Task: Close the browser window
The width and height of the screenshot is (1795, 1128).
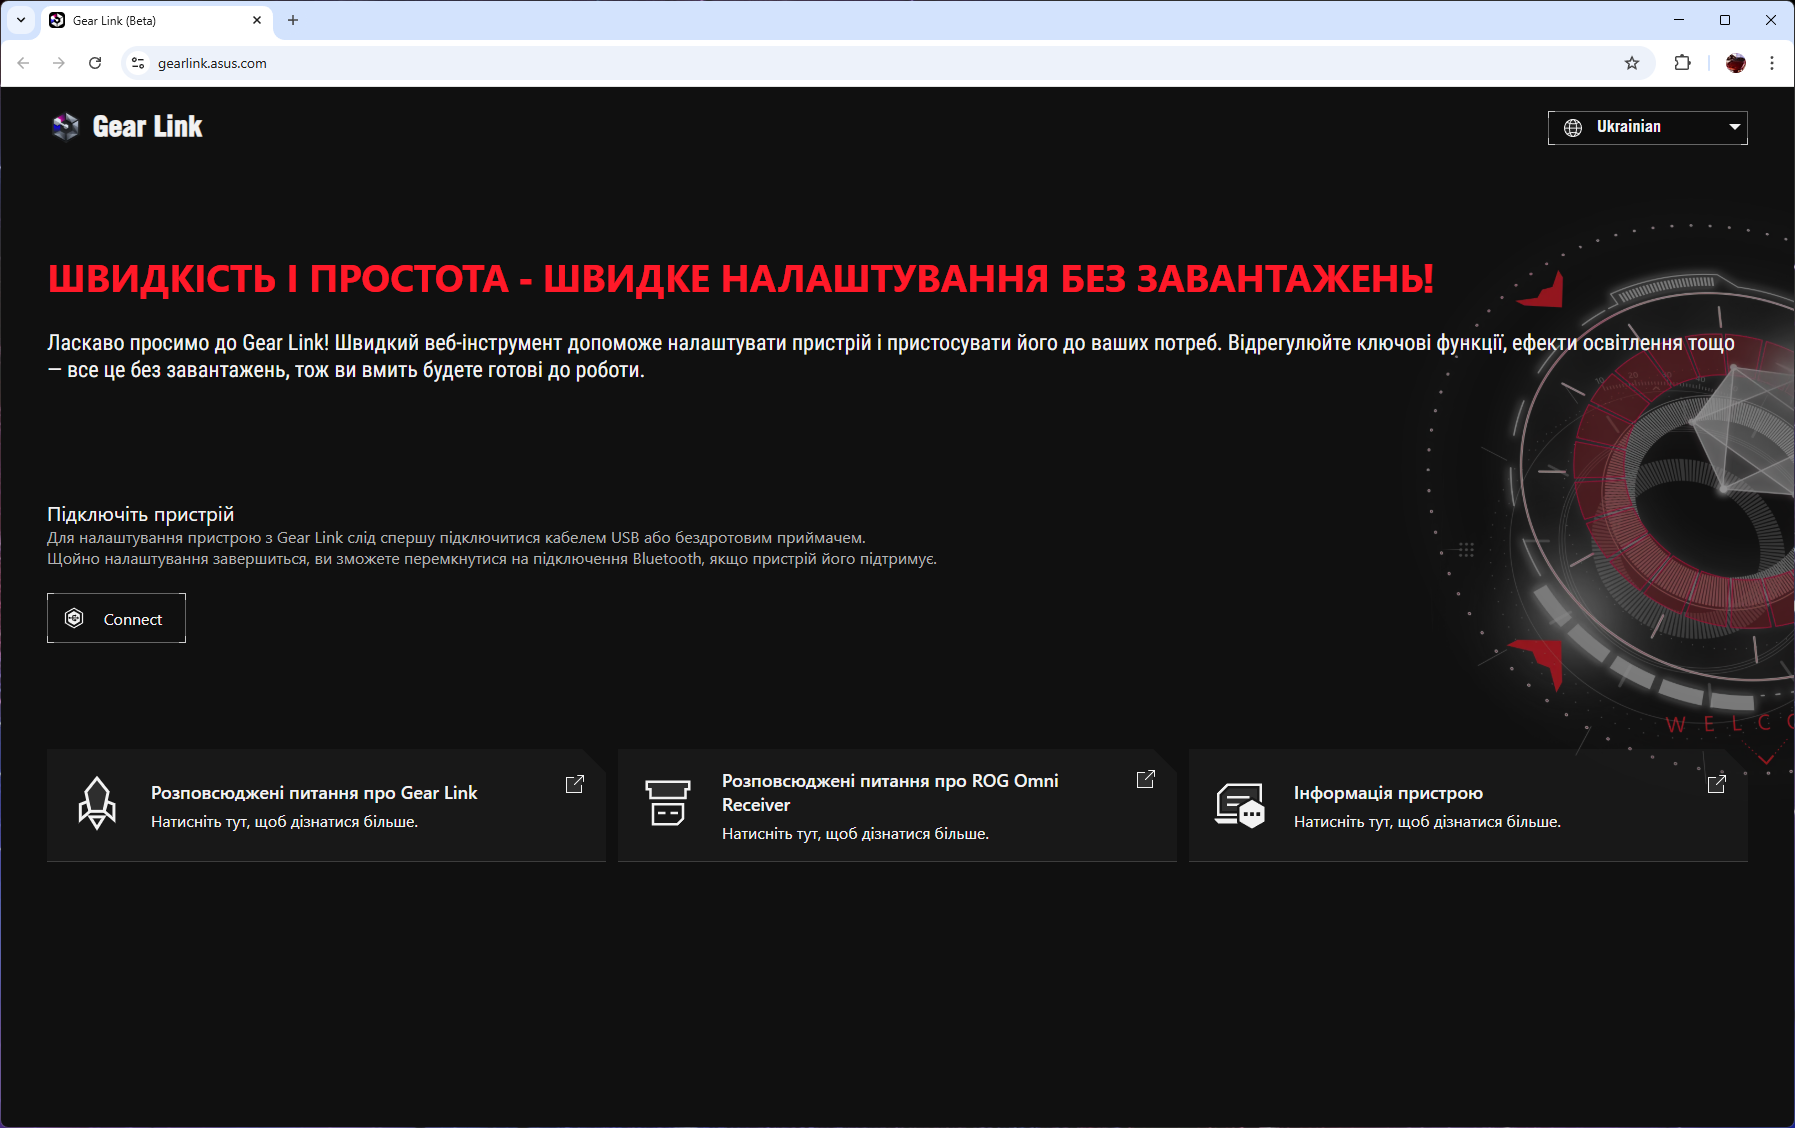Action: tap(1771, 20)
